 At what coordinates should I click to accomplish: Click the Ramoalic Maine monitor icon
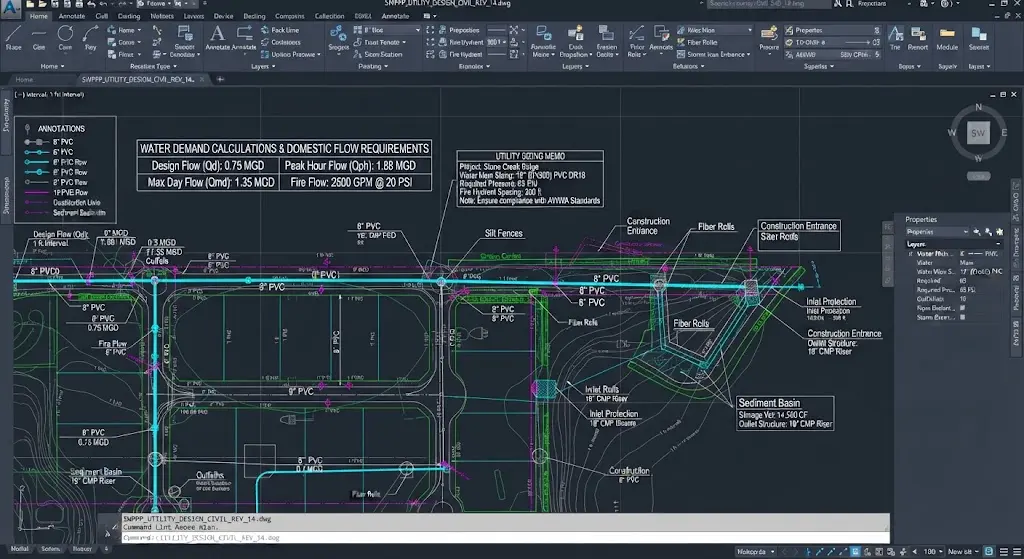click(x=543, y=40)
